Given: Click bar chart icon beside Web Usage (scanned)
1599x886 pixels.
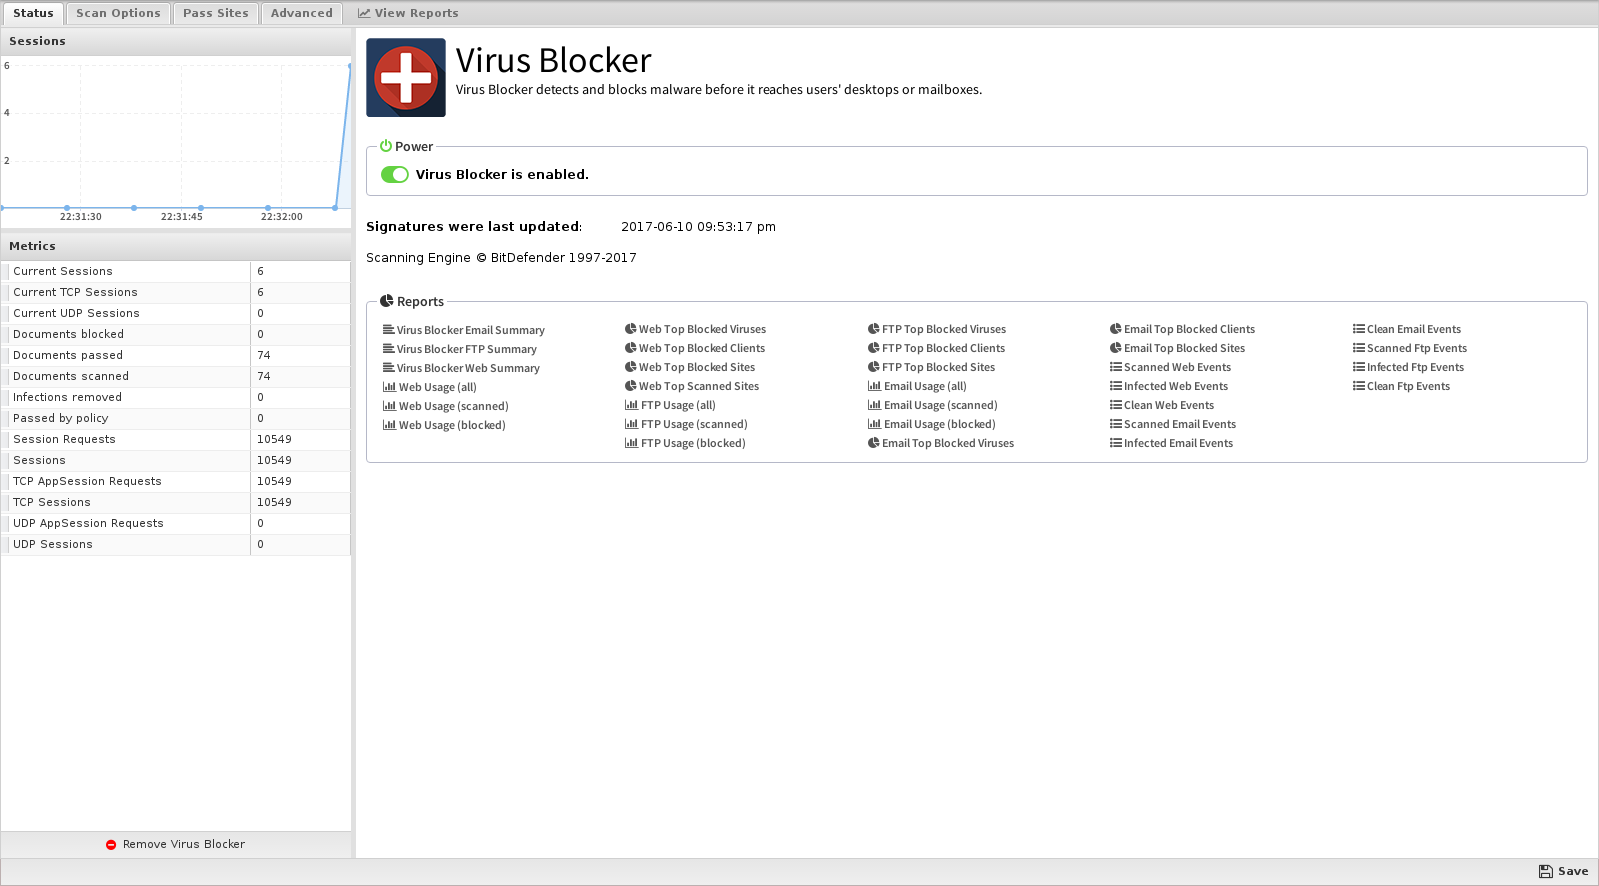Looking at the screenshot, I should [x=389, y=405].
